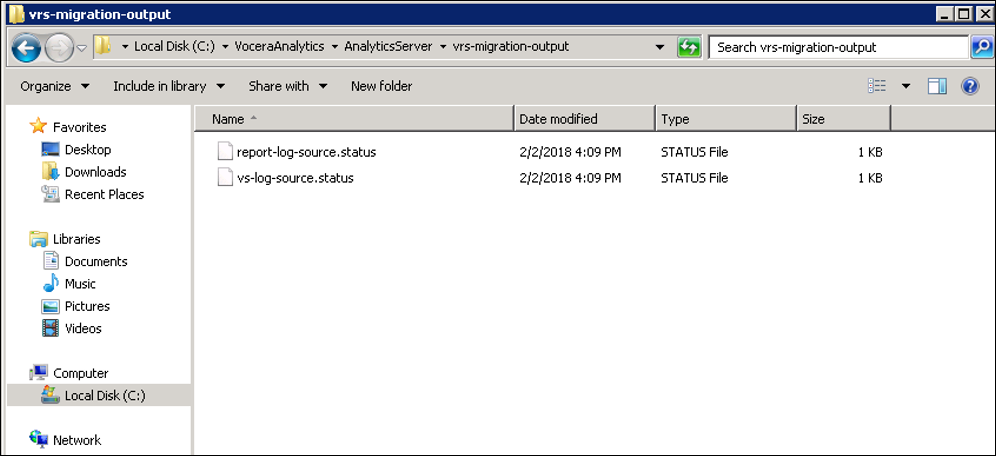996x456 pixels.
Task: Click the Computer monitor icon
Action: [39, 372]
